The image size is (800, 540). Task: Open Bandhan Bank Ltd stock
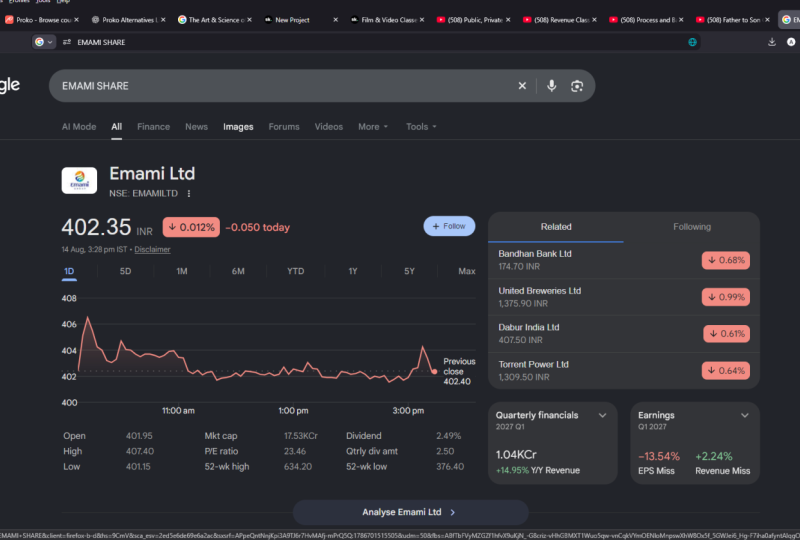tap(623, 260)
